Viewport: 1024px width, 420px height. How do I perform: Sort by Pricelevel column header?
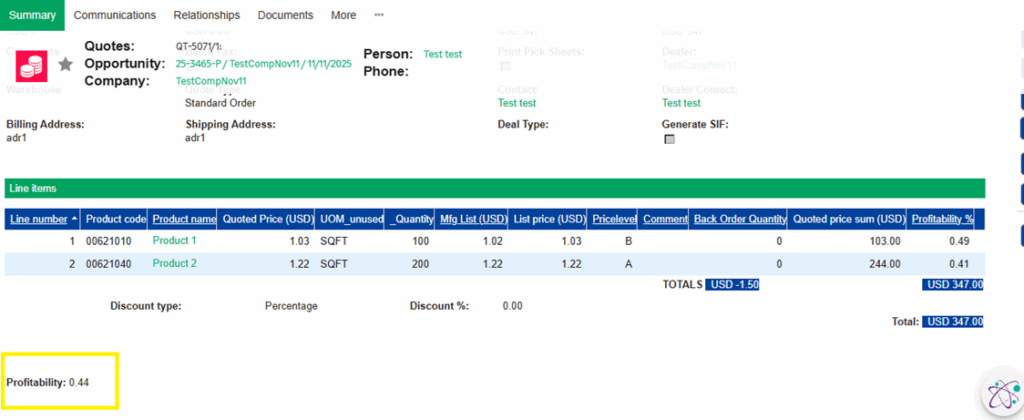point(613,219)
